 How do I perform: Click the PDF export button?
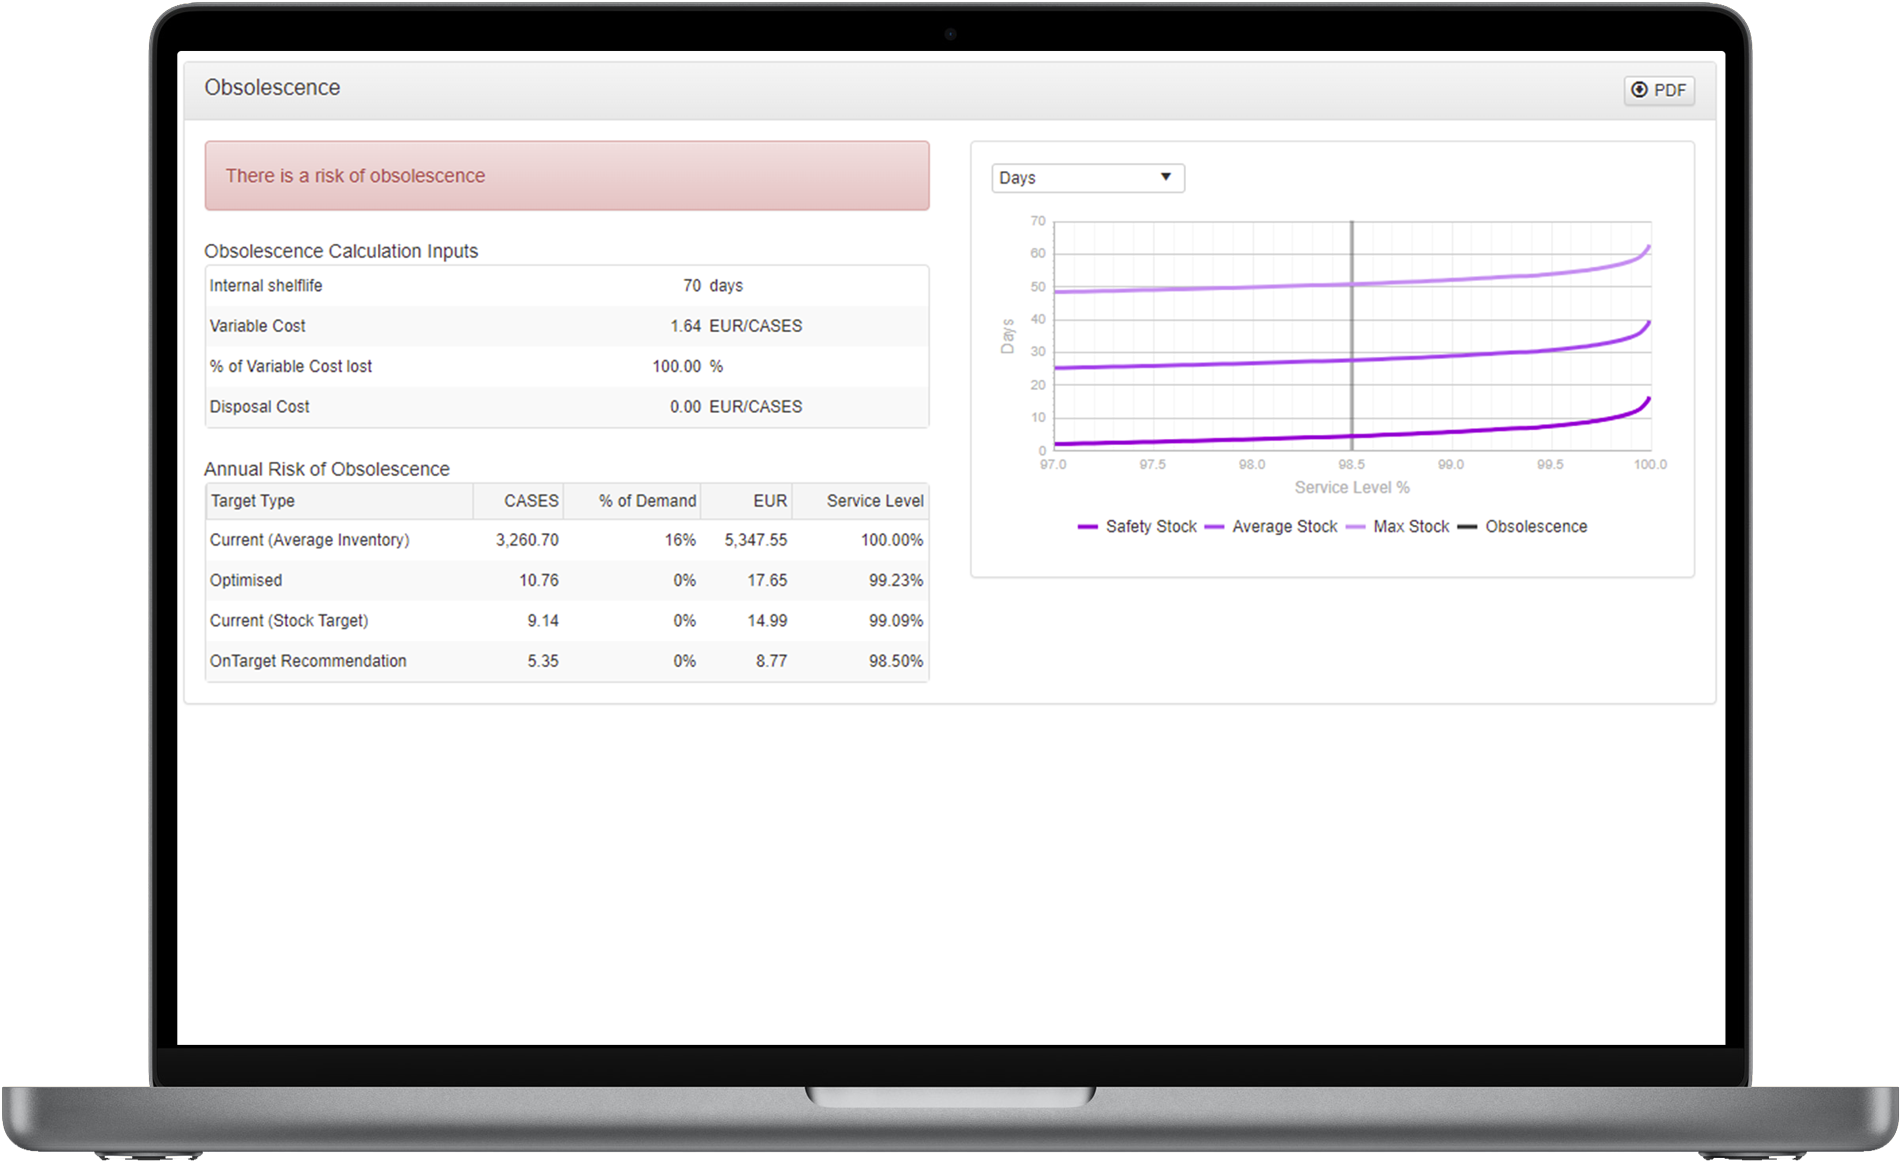tap(1658, 90)
